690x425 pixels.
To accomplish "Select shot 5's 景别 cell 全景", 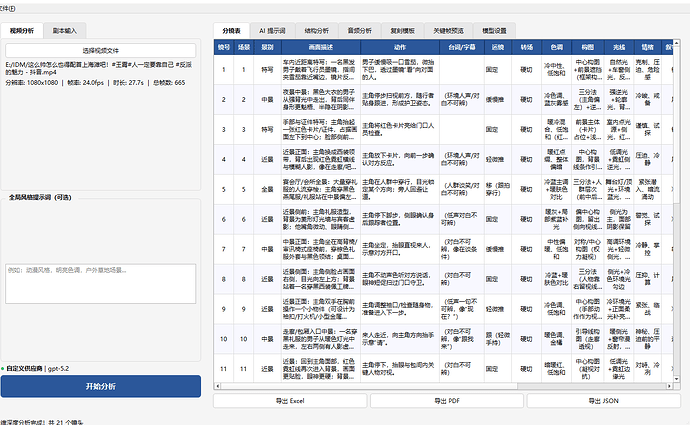I will click(268, 189).
